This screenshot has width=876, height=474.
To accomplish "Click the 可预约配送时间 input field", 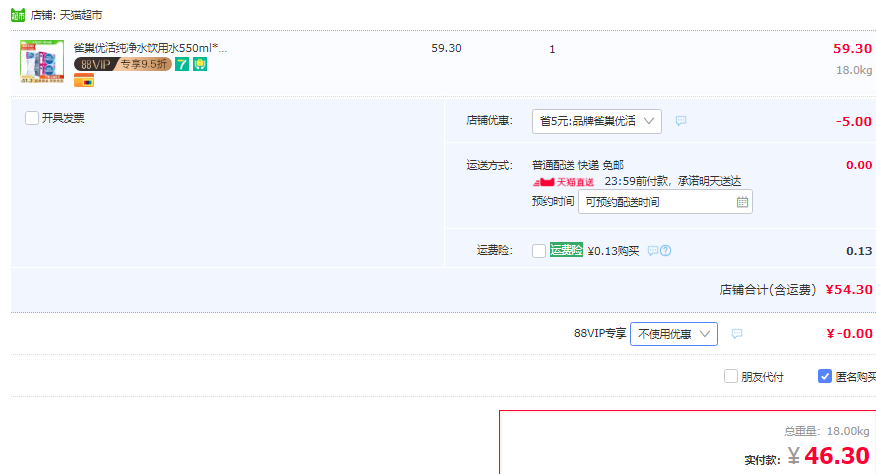I will [665, 202].
